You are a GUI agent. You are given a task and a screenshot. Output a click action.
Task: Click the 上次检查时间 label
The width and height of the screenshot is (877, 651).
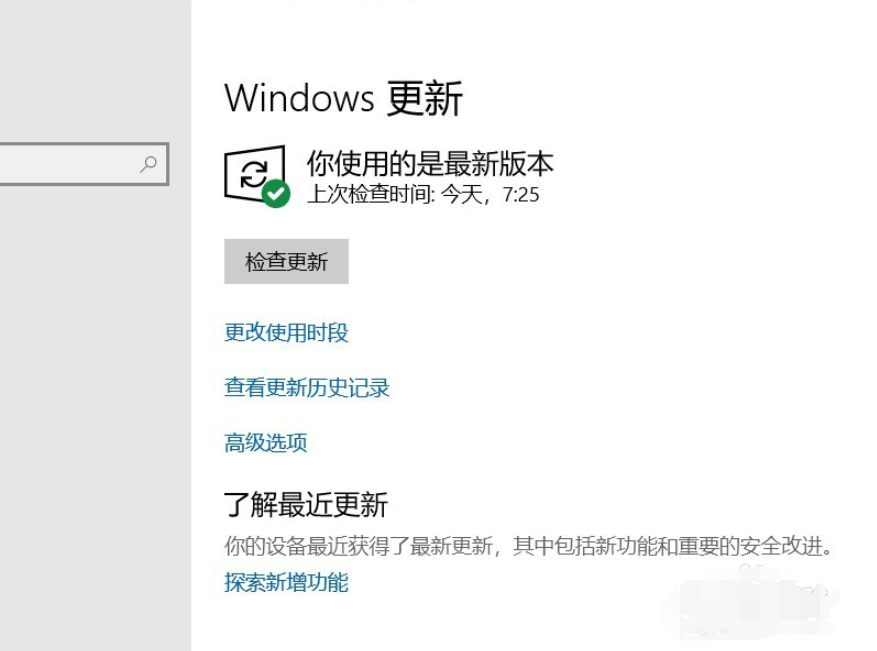[371, 195]
